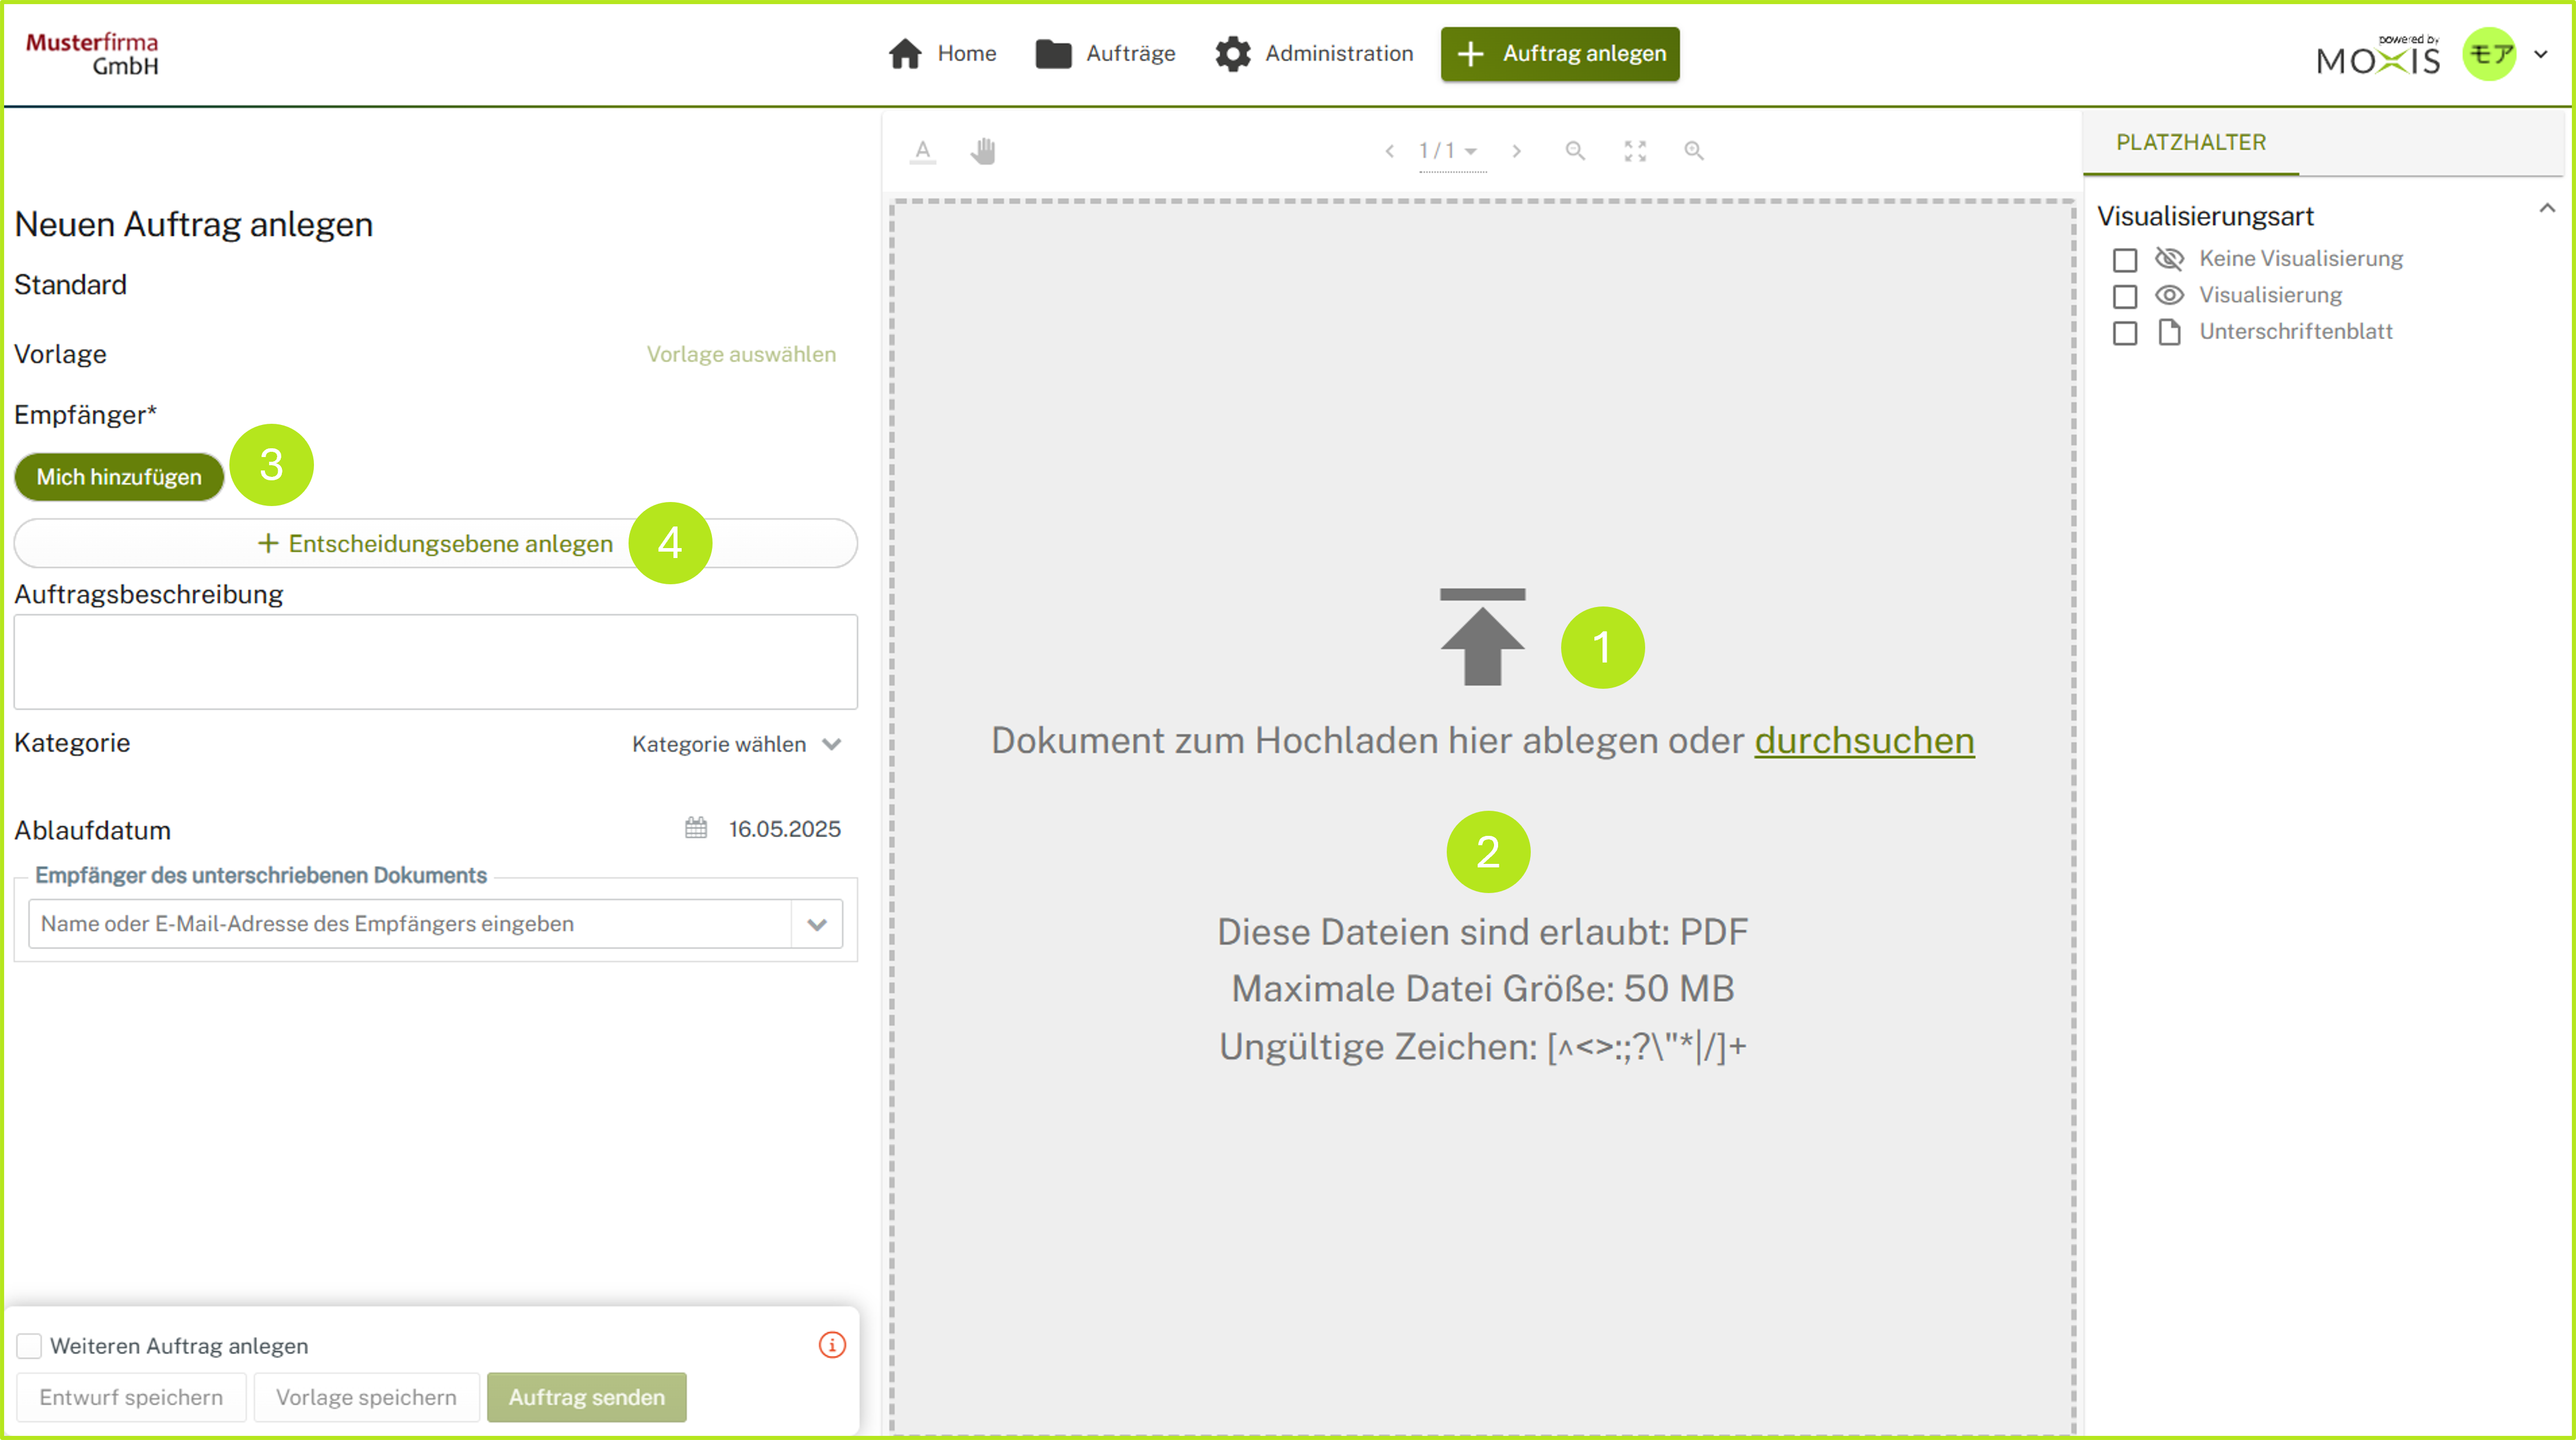Viewport: 2576px width, 1440px height.
Task: Zoom in on the document preview
Action: coord(1693,151)
